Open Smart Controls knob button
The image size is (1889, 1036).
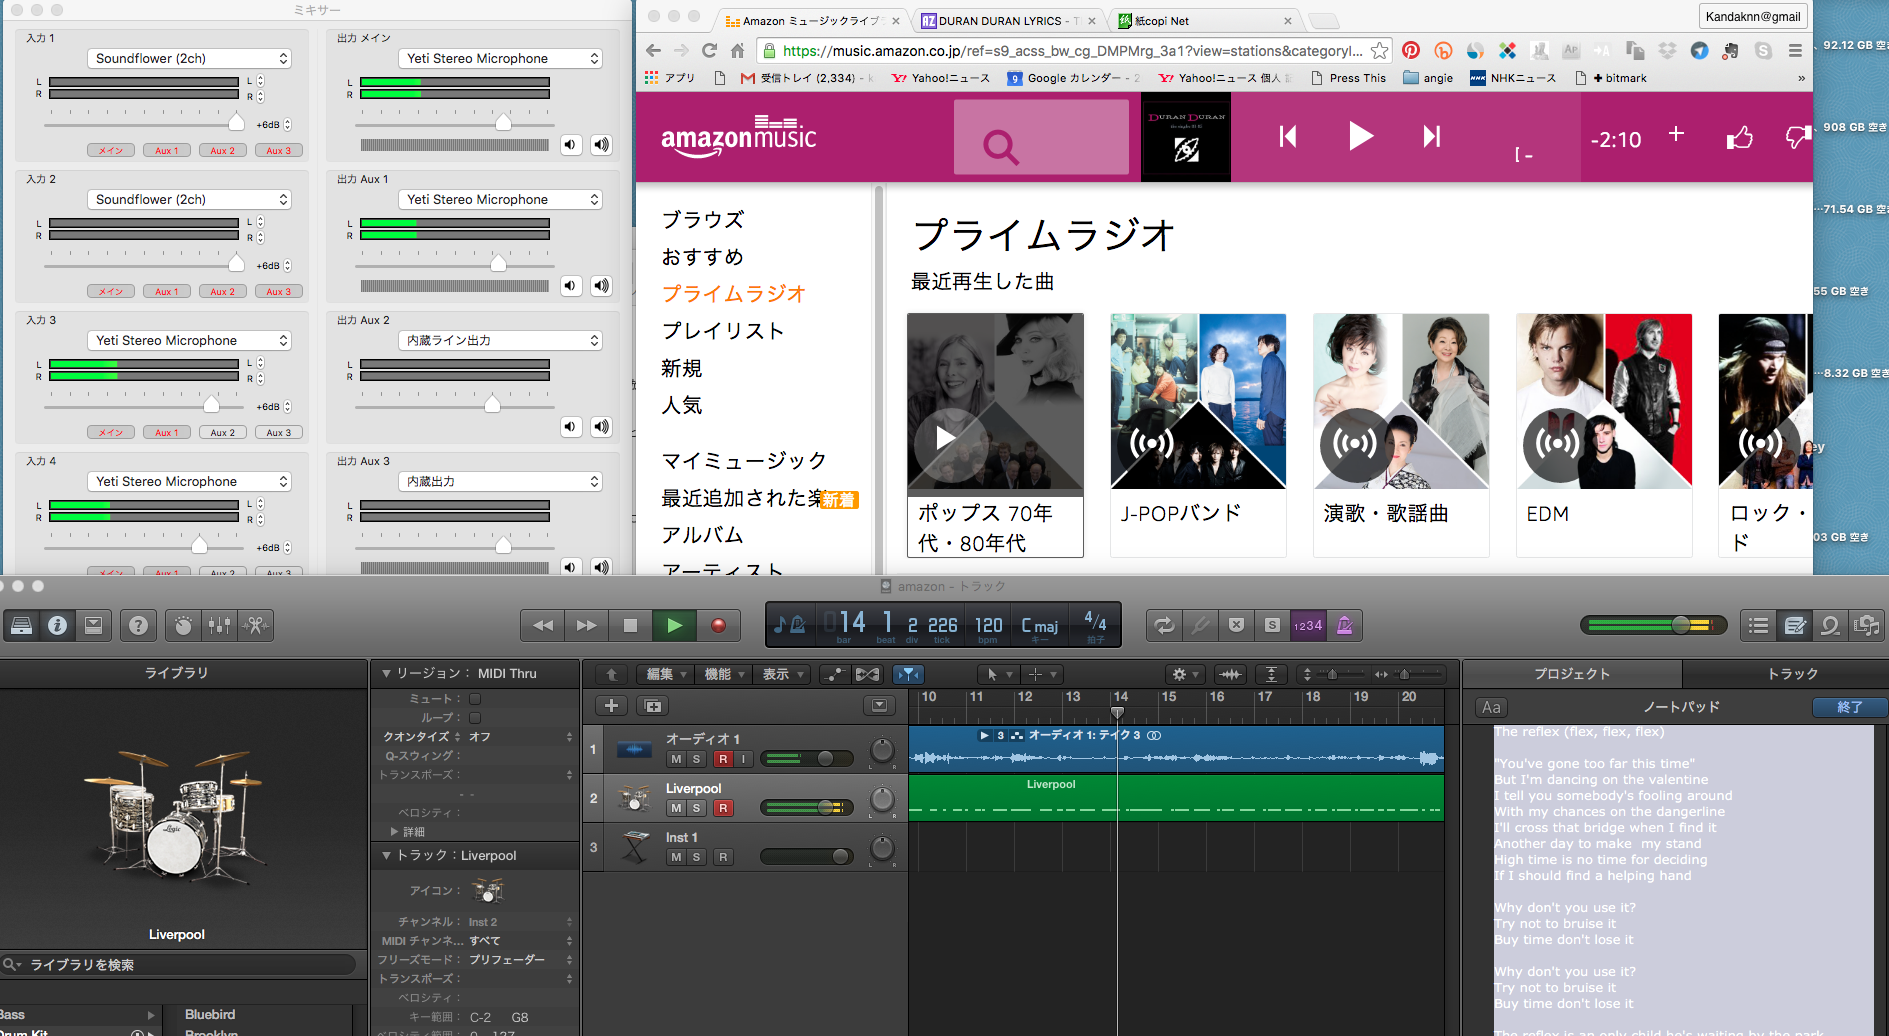pos(183,626)
